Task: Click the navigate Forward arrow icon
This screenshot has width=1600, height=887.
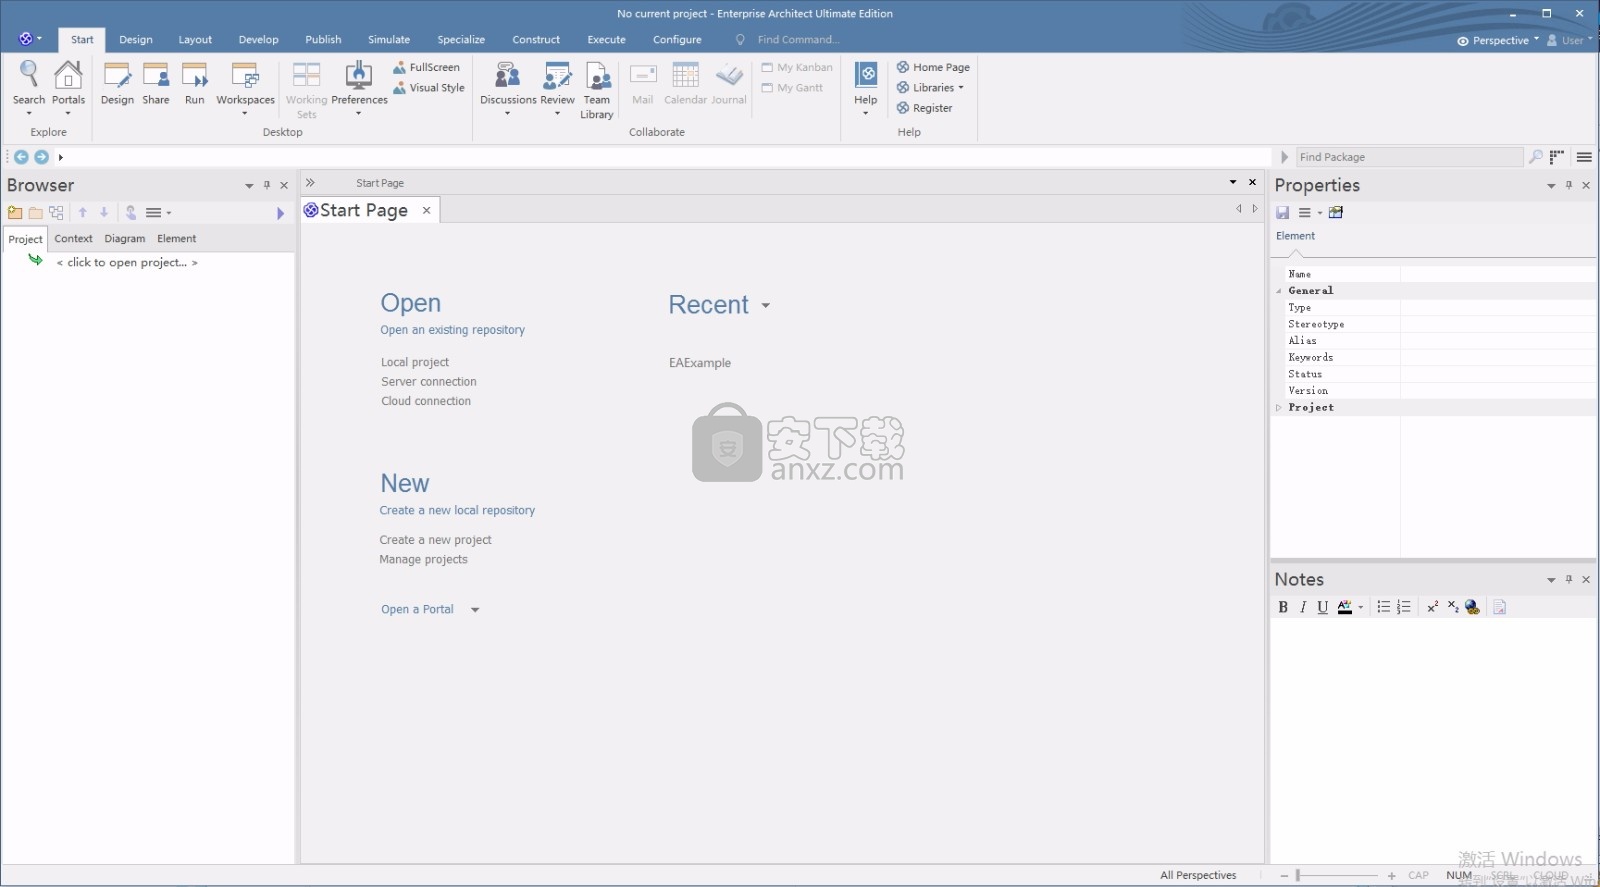Action: tap(41, 157)
